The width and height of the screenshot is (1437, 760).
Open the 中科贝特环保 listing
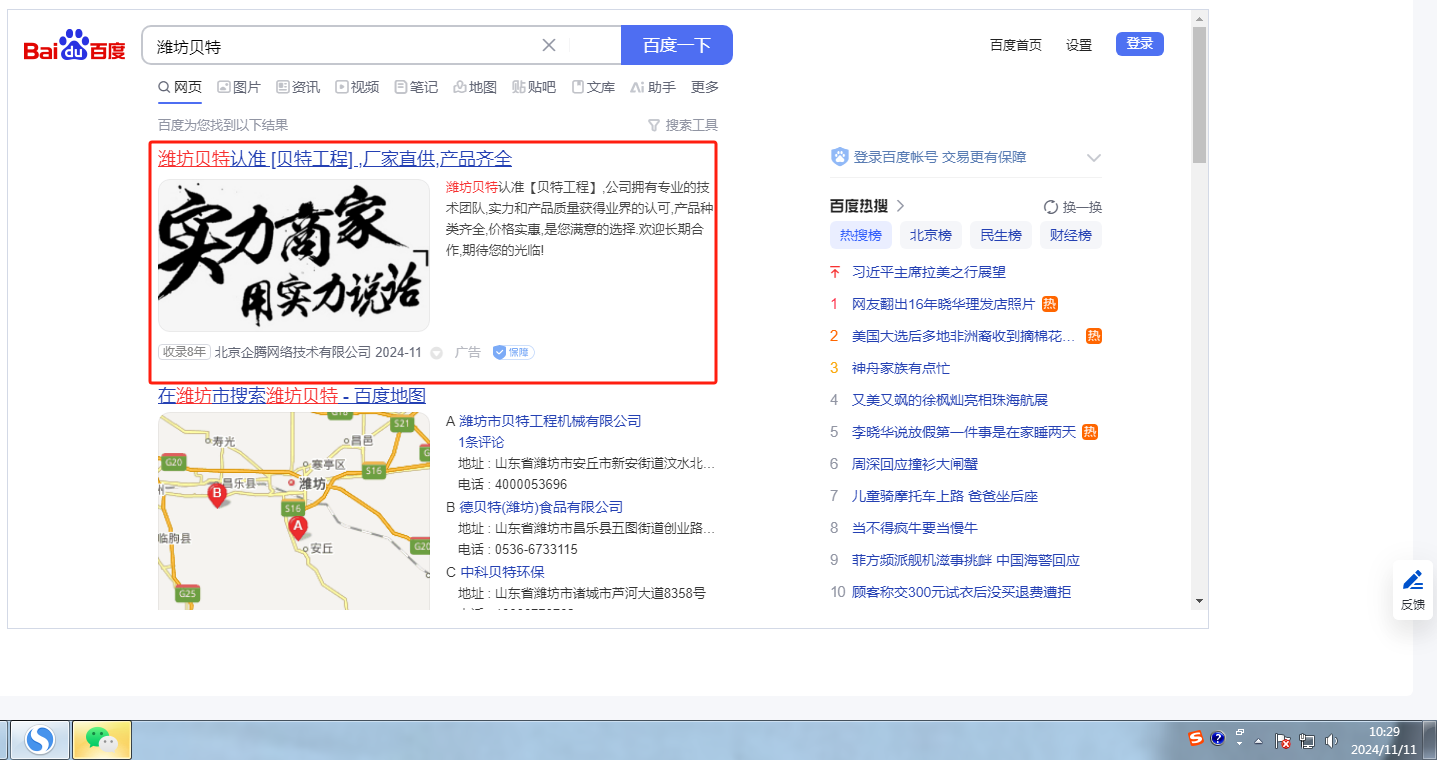[502, 572]
